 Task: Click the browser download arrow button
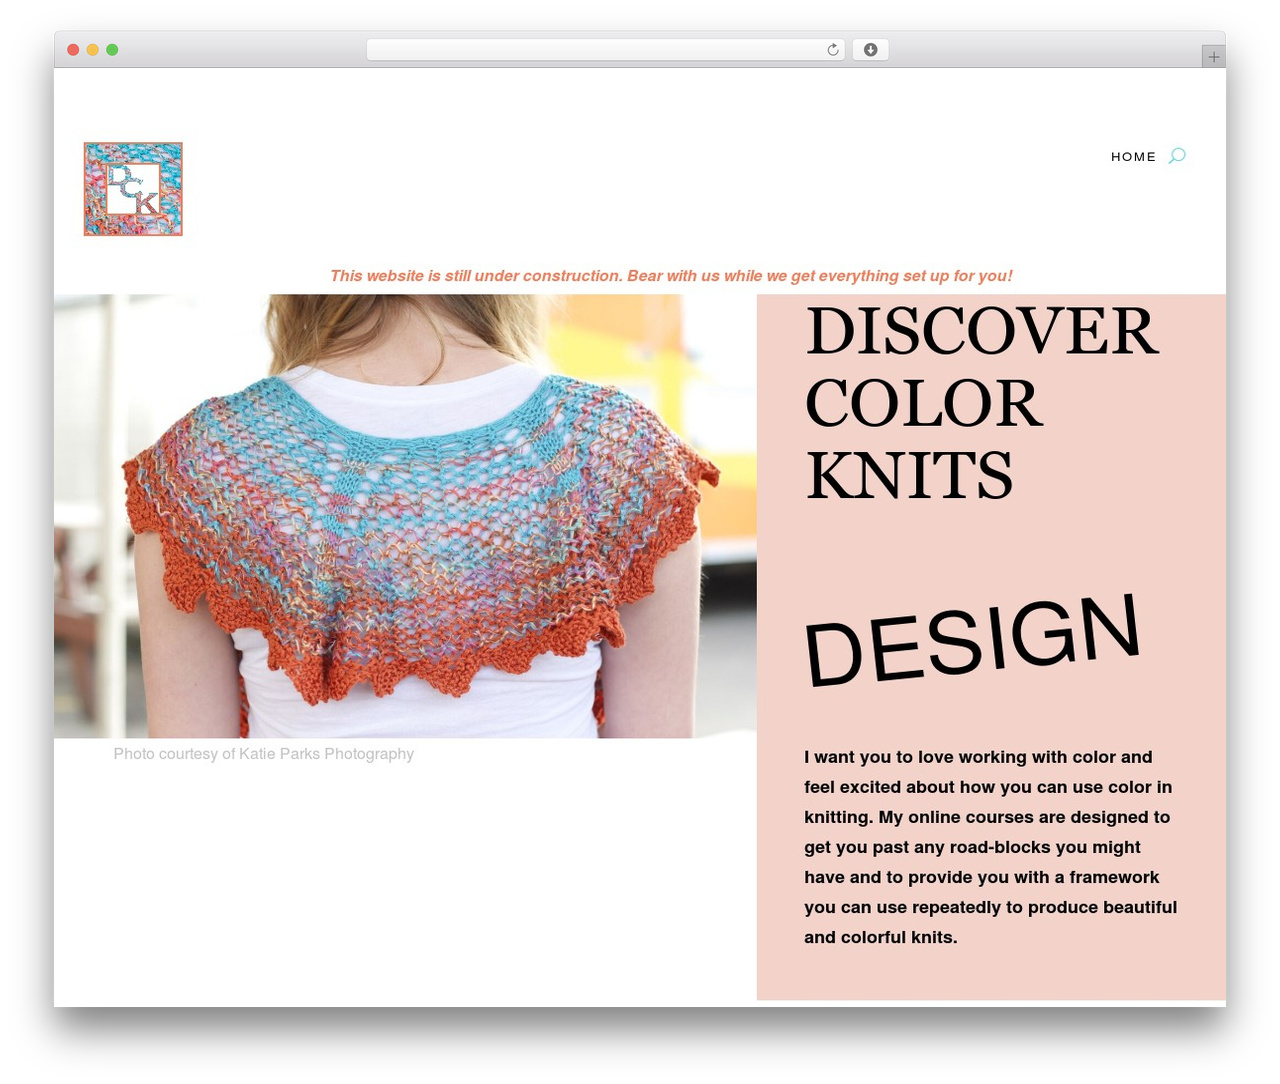point(870,50)
